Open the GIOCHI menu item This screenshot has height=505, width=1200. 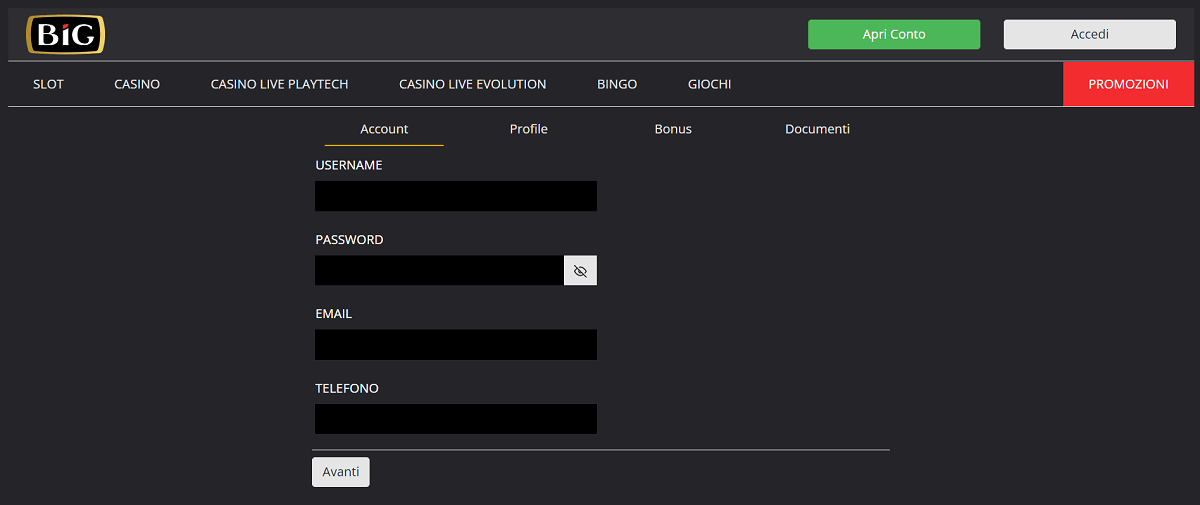click(x=709, y=84)
